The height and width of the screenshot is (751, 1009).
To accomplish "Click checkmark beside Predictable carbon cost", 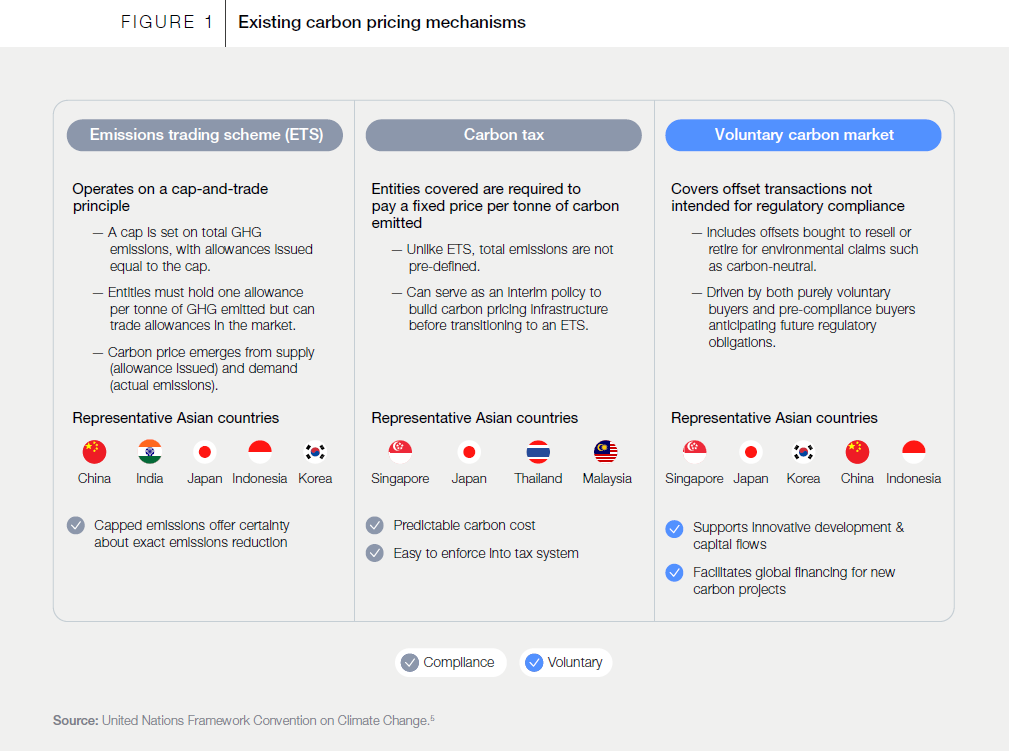I will [375, 525].
